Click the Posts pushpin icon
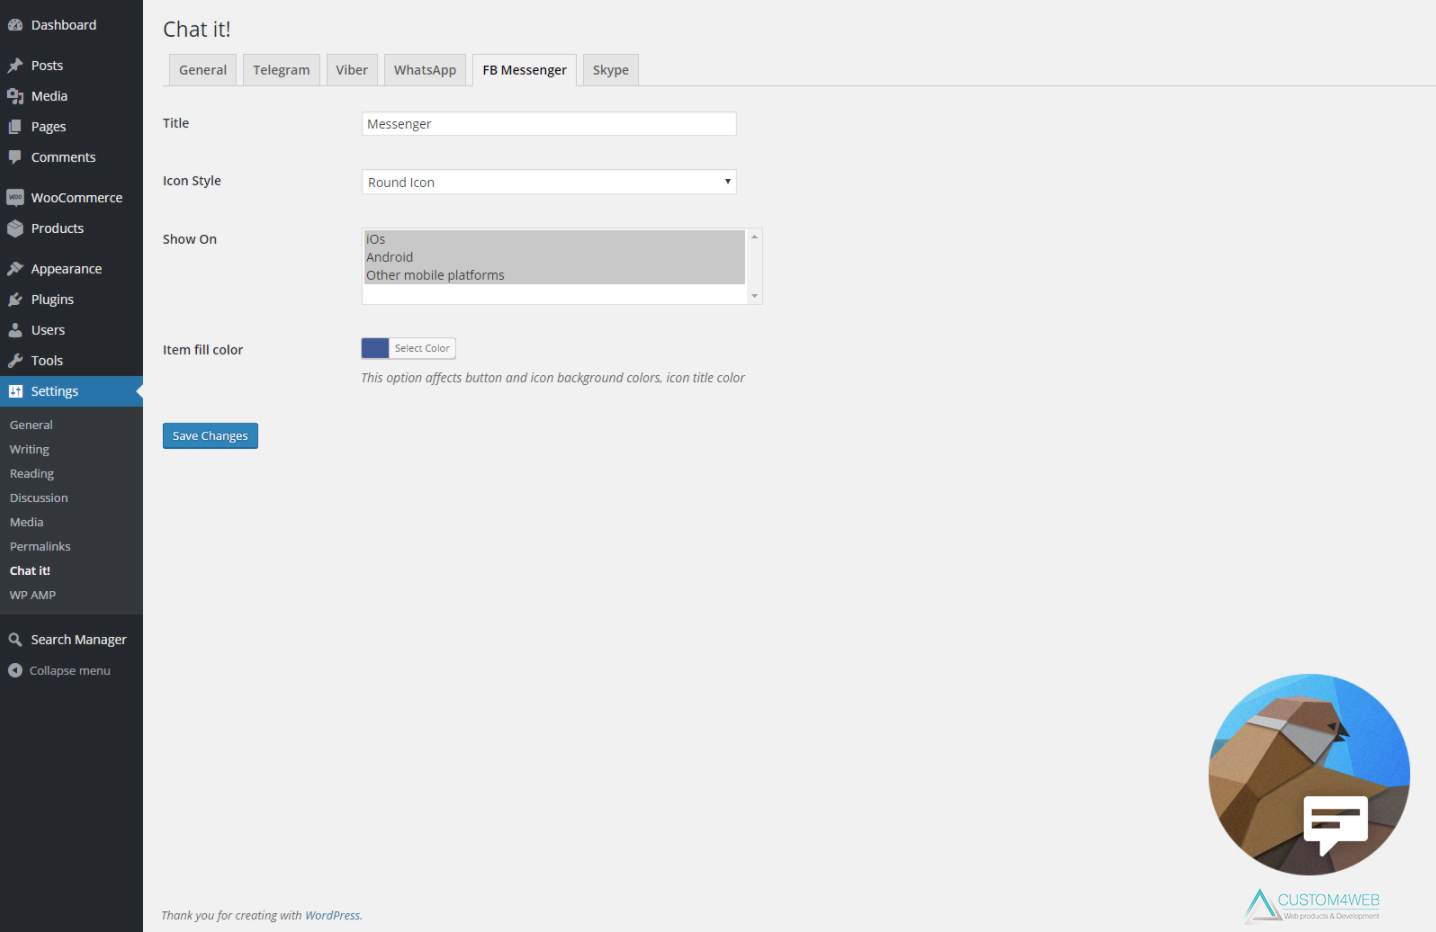 15,66
